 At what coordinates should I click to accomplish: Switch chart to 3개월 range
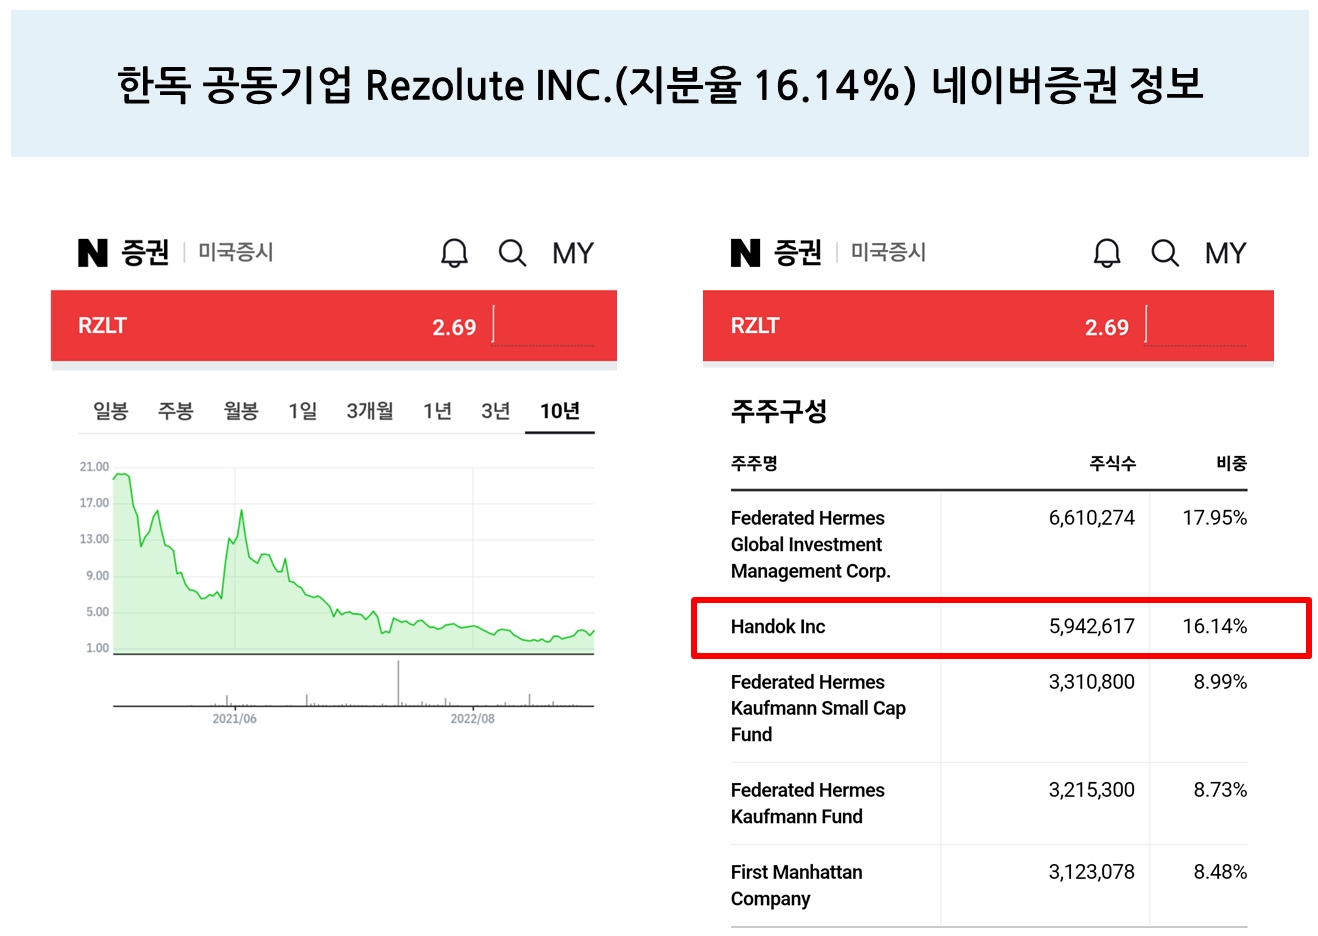click(x=370, y=411)
